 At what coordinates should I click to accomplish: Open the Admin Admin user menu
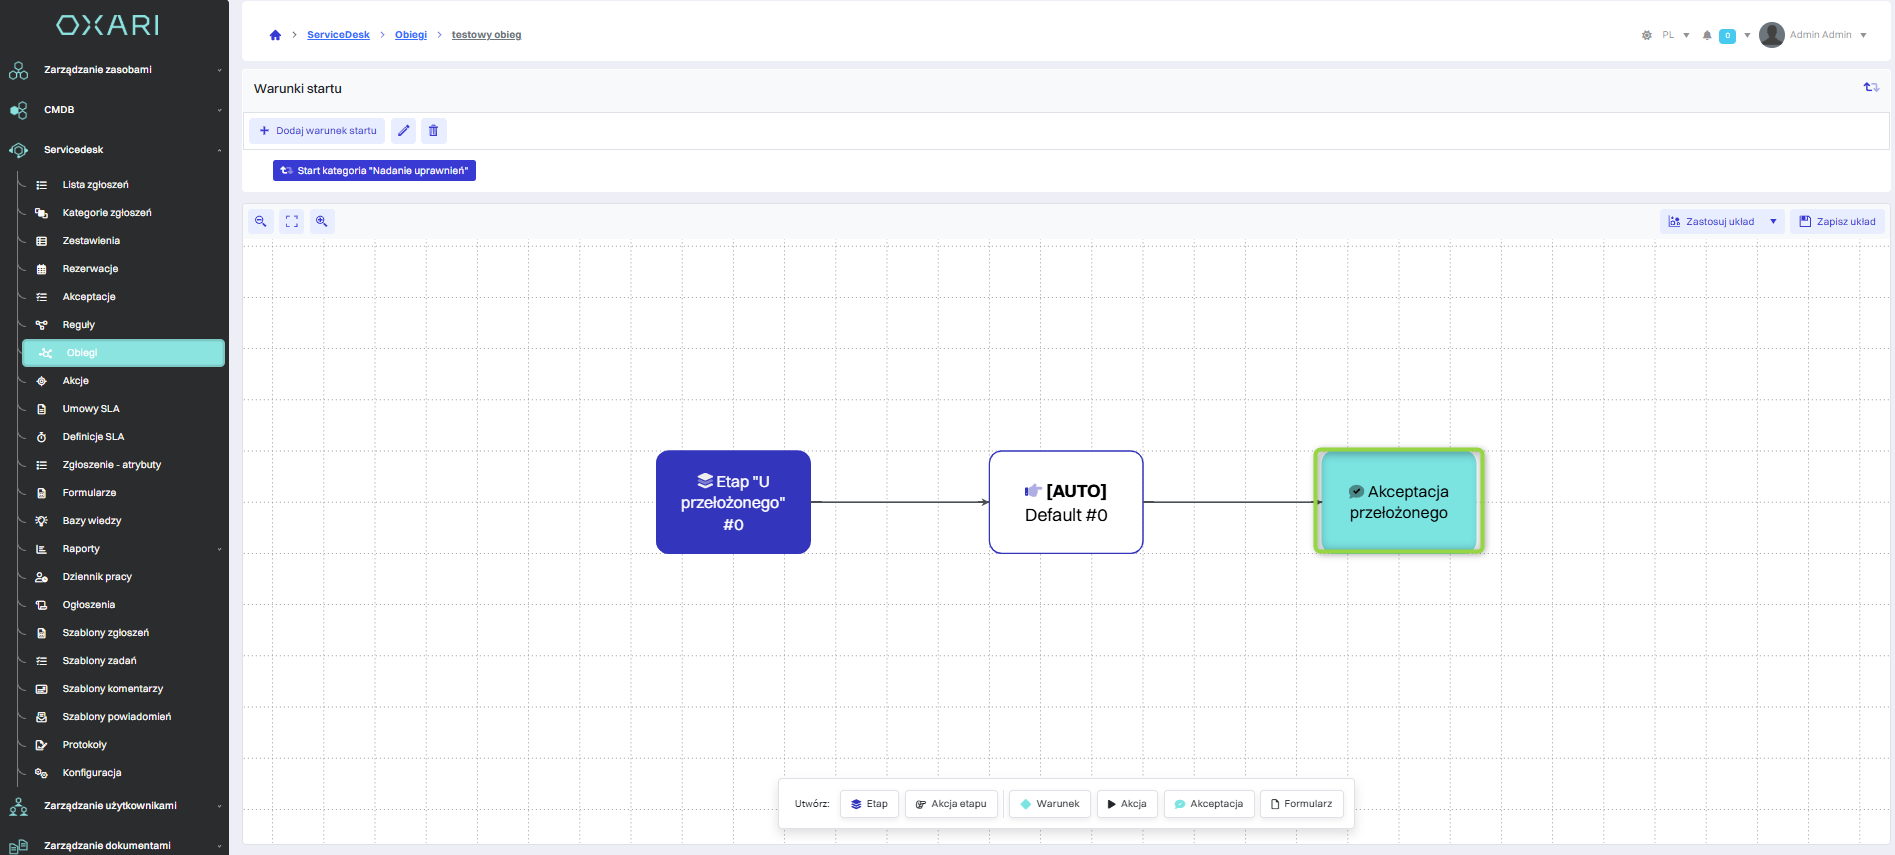[x=1813, y=35]
